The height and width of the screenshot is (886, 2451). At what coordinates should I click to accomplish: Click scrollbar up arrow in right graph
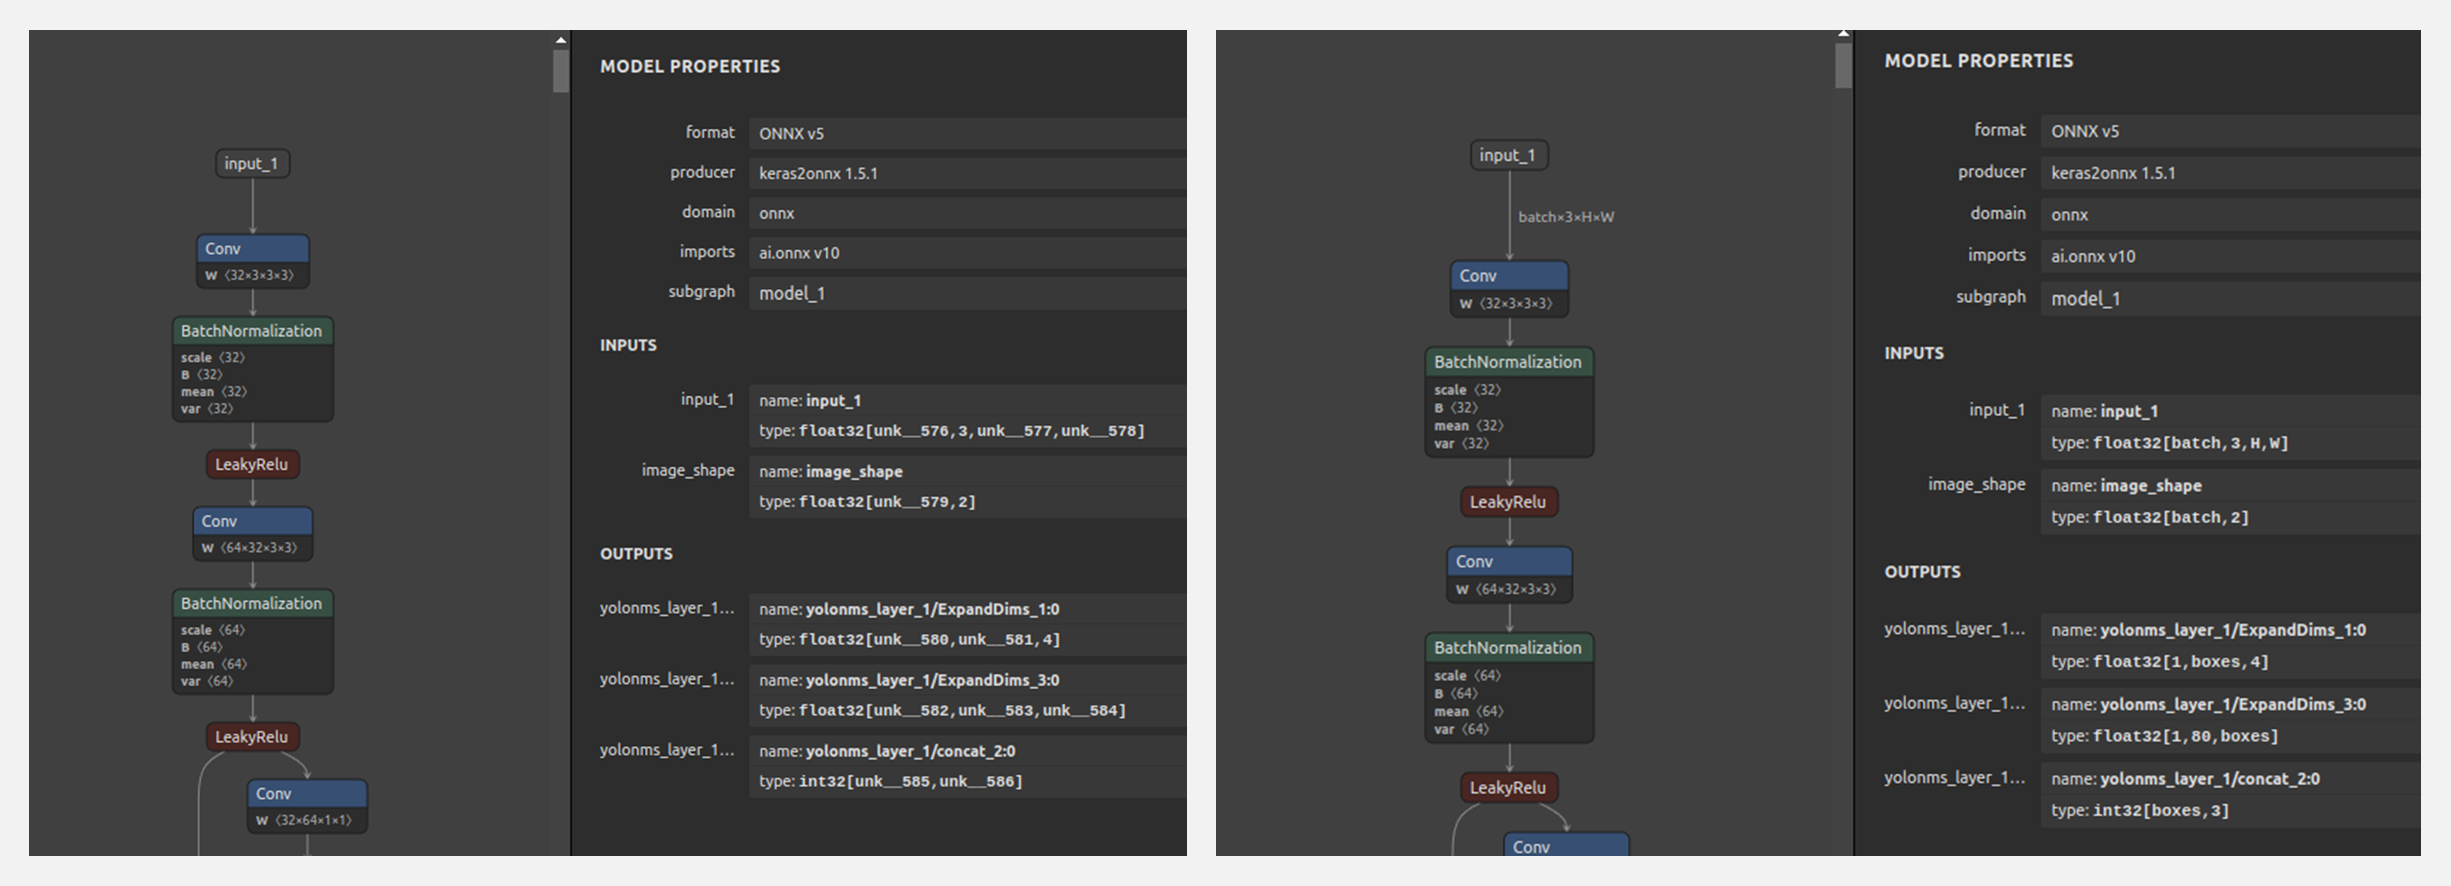click(1843, 34)
